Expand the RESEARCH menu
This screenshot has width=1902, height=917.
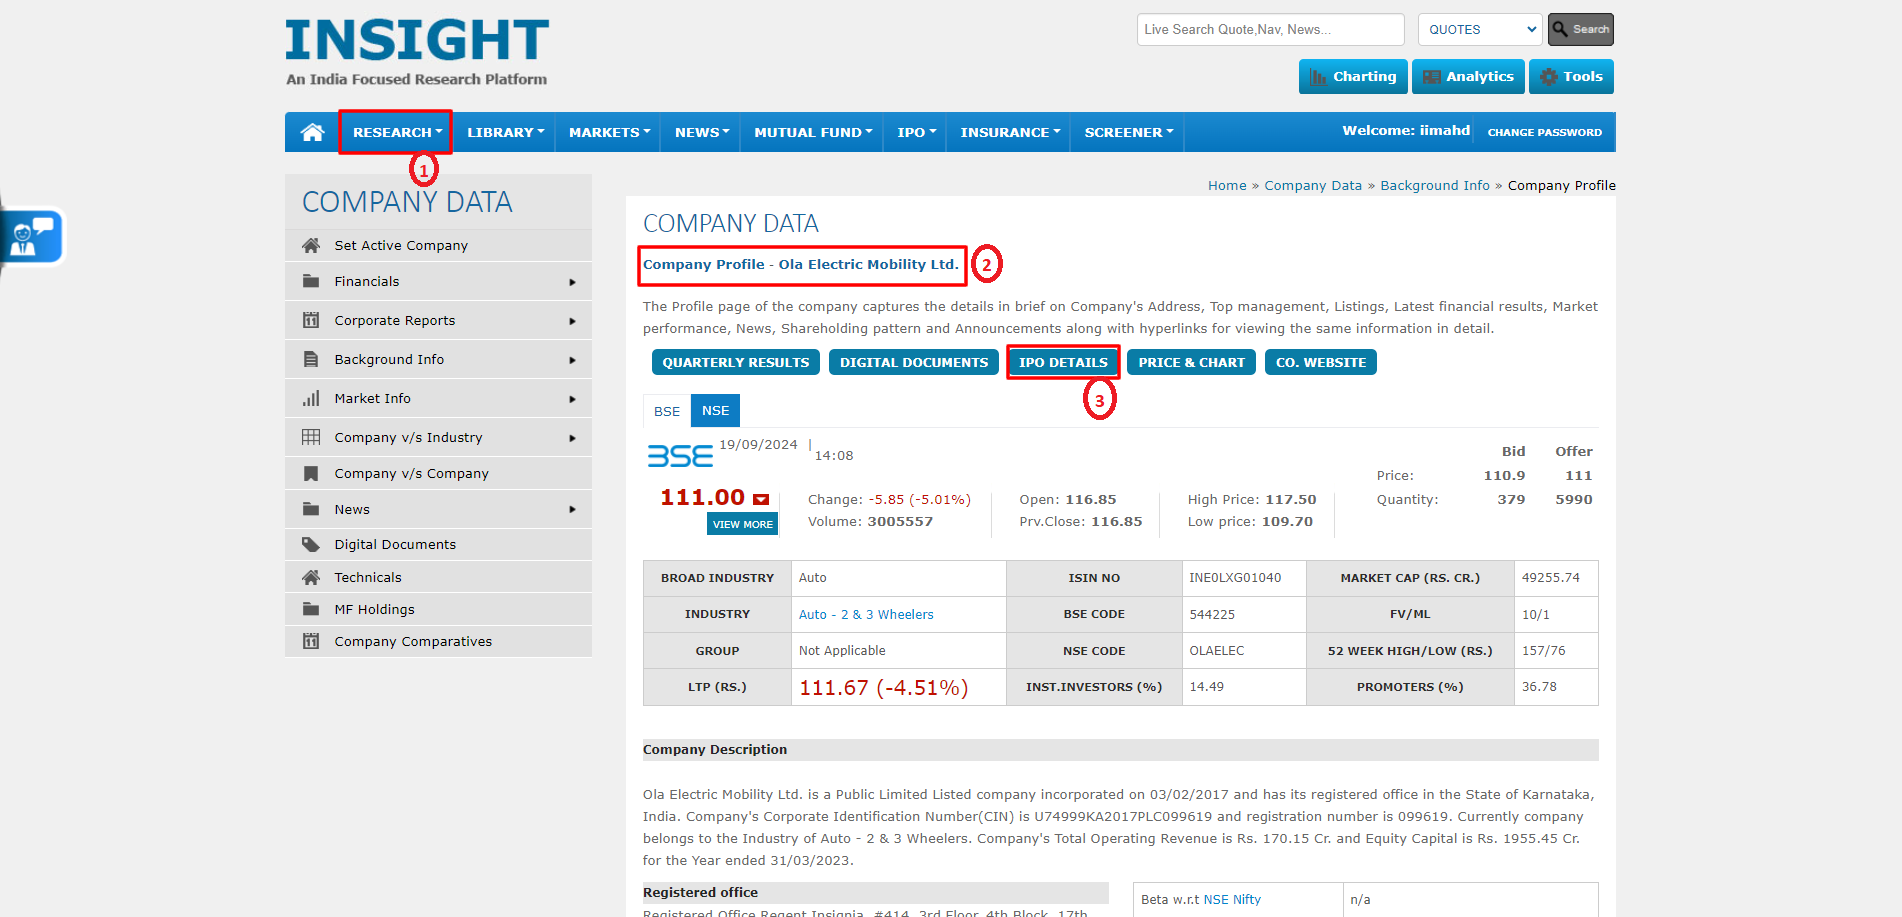[397, 132]
